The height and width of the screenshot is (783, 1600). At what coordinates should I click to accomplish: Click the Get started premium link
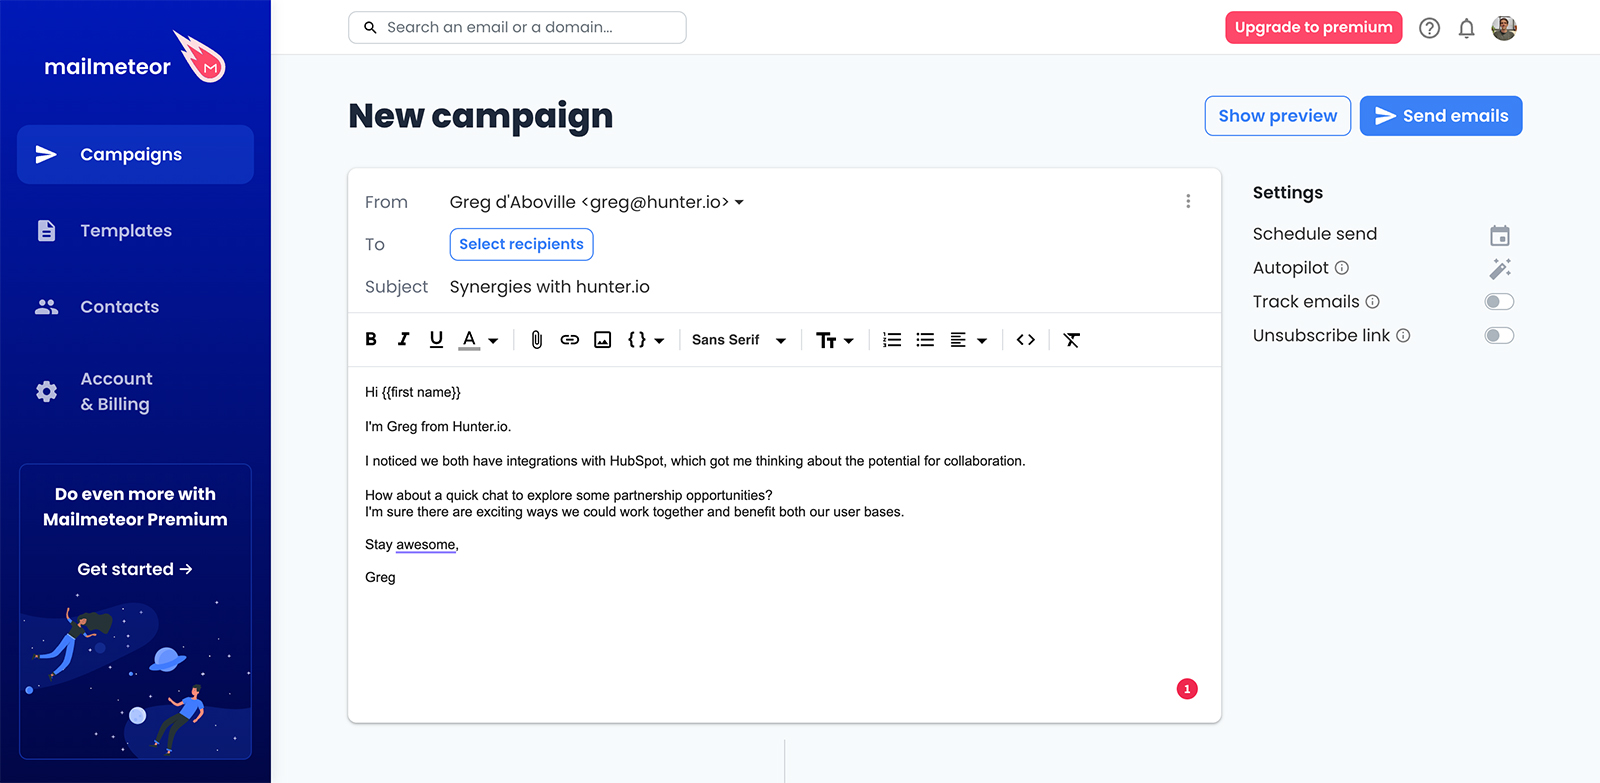pyautogui.click(x=135, y=569)
